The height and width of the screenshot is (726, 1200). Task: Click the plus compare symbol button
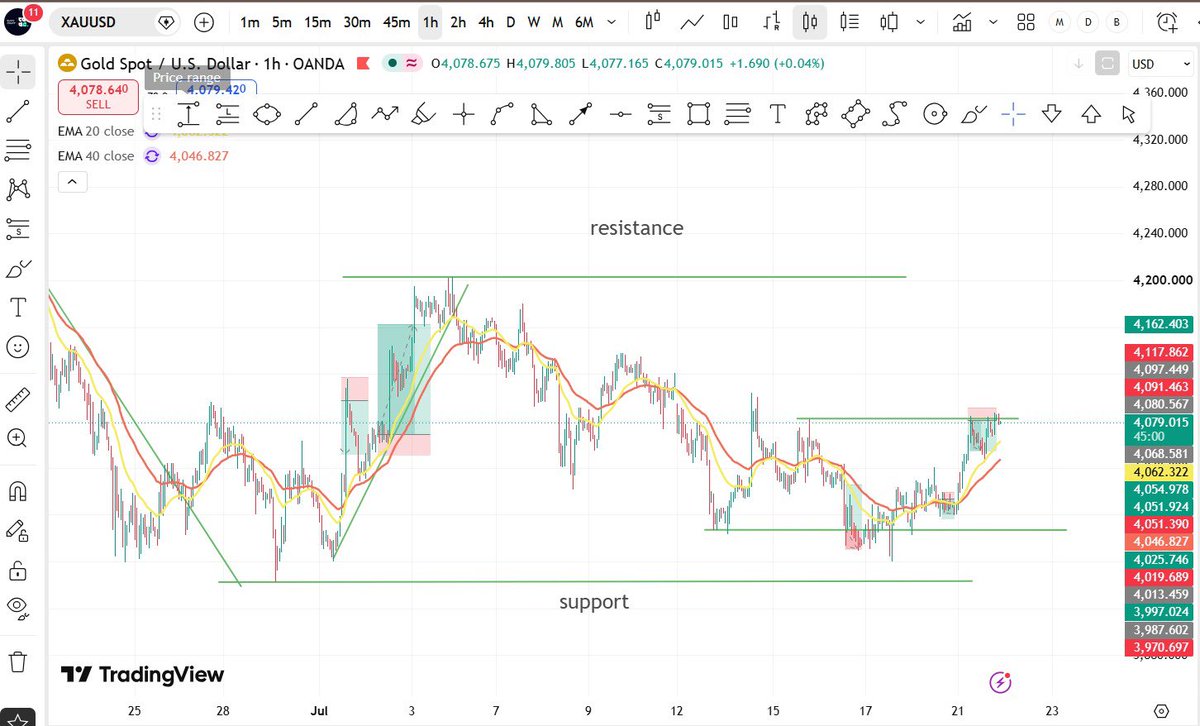click(x=204, y=21)
